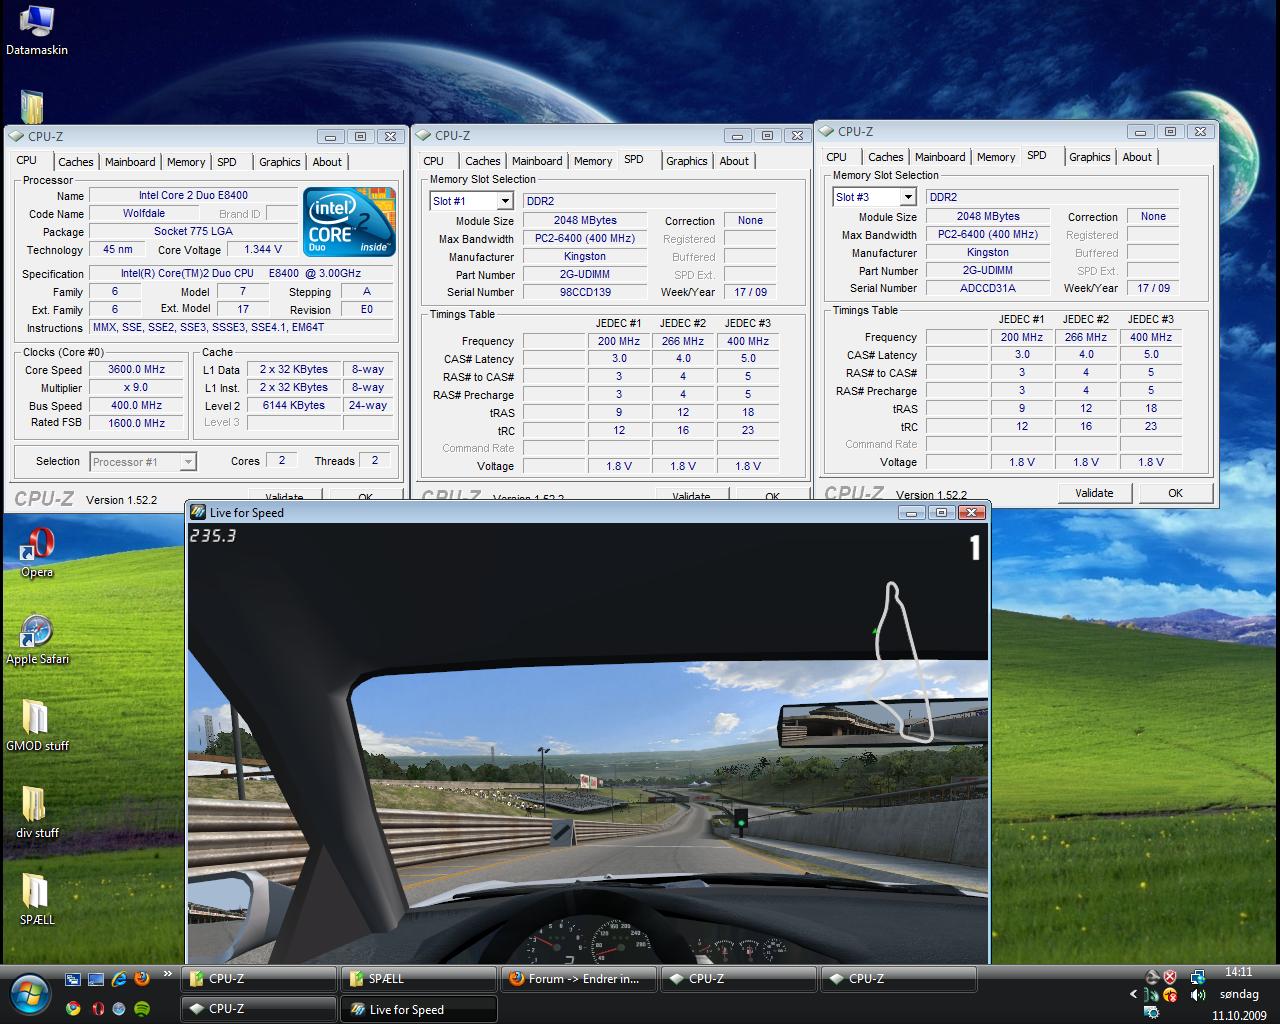Expand quick launch overflow chevron
This screenshot has height=1024, width=1280.
pyautogui.click(x=168, y=974)
